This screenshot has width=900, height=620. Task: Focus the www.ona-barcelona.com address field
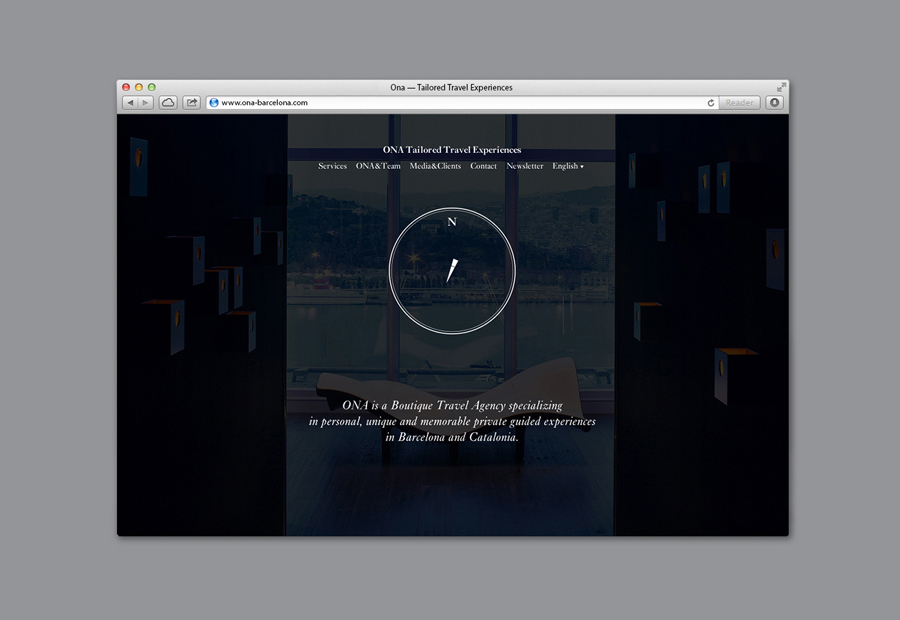(x=462, y=103)
